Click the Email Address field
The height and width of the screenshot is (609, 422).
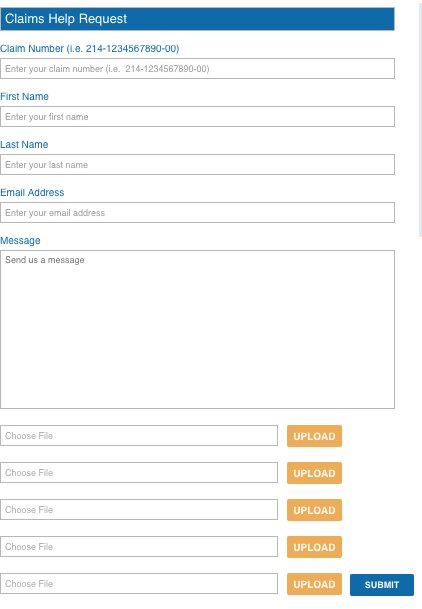[x=197, y=212]
